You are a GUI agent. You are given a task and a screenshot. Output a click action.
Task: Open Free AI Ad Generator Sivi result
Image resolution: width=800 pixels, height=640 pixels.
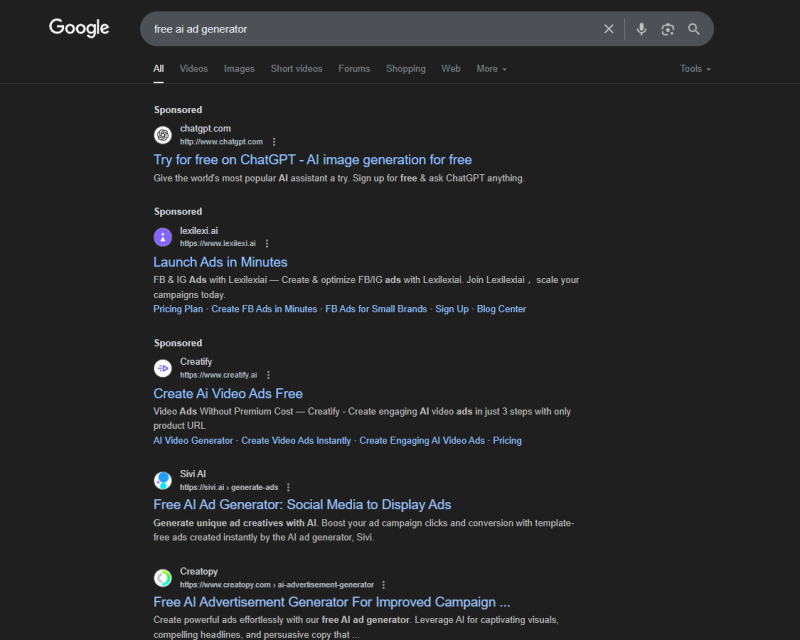pyautogui.click(x=302, y=505)
